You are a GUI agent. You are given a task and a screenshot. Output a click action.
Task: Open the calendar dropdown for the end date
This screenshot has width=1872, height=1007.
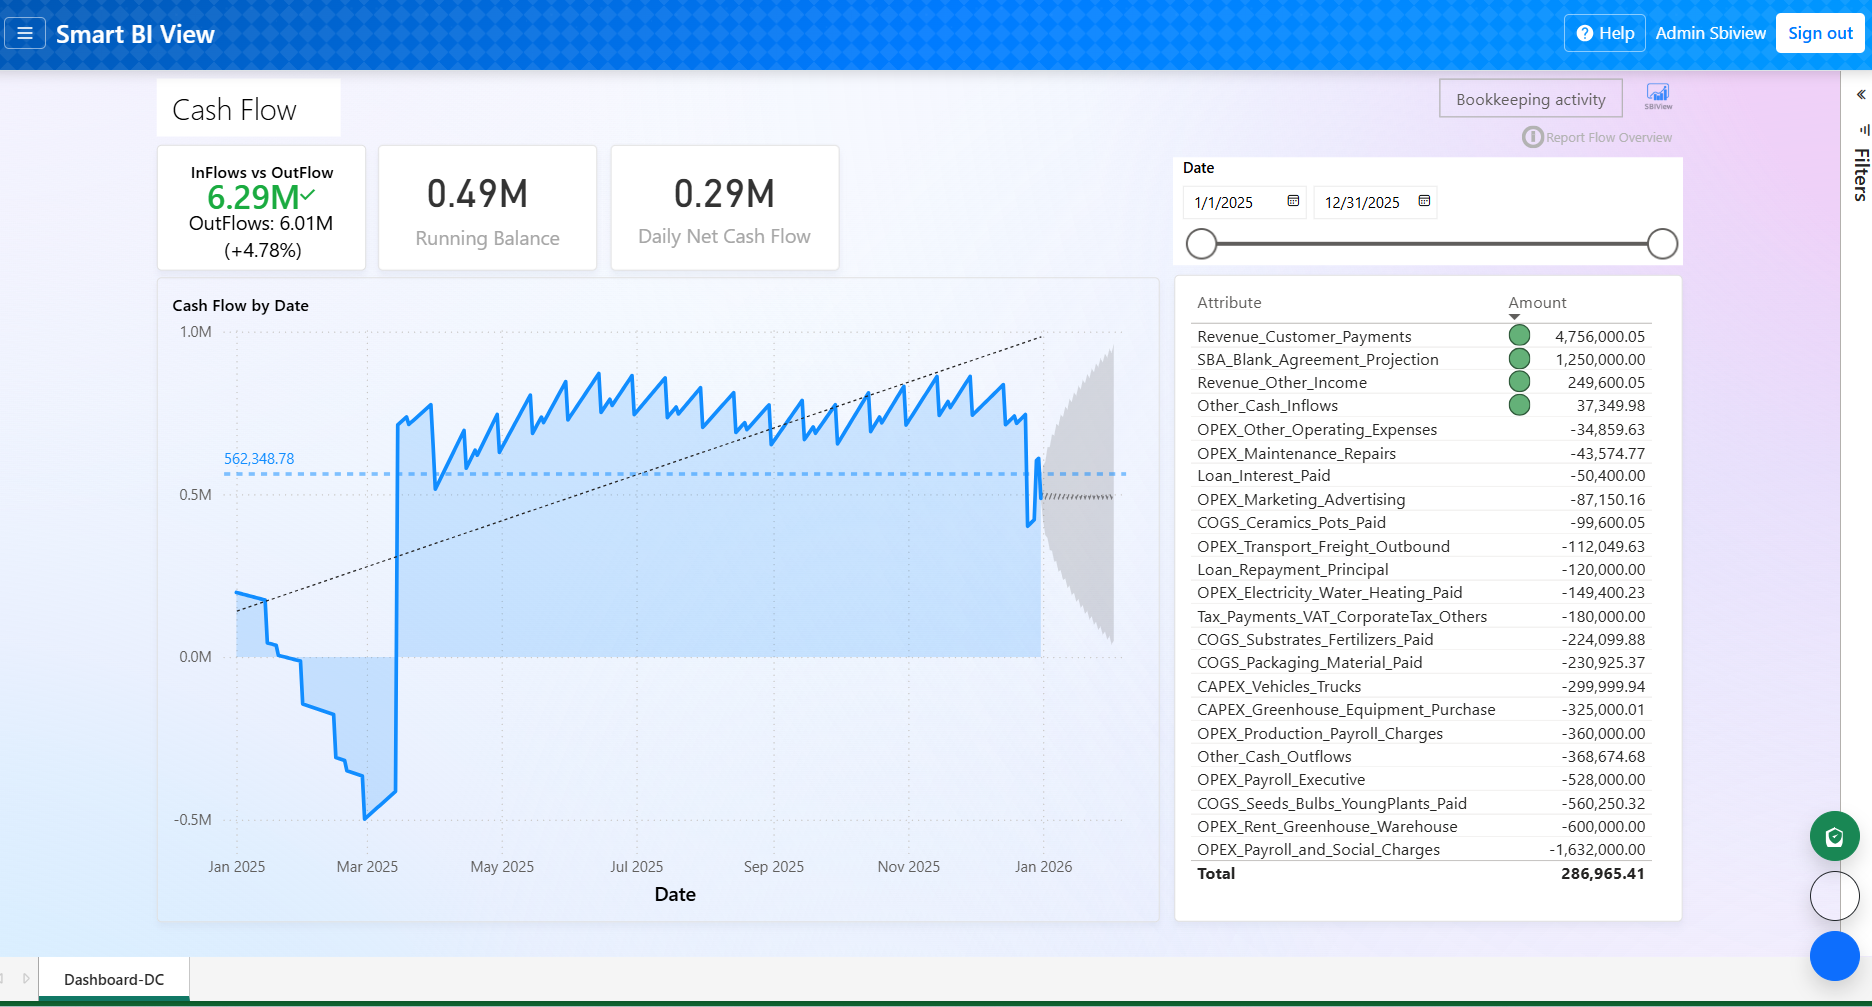[x=1423, y=202]
